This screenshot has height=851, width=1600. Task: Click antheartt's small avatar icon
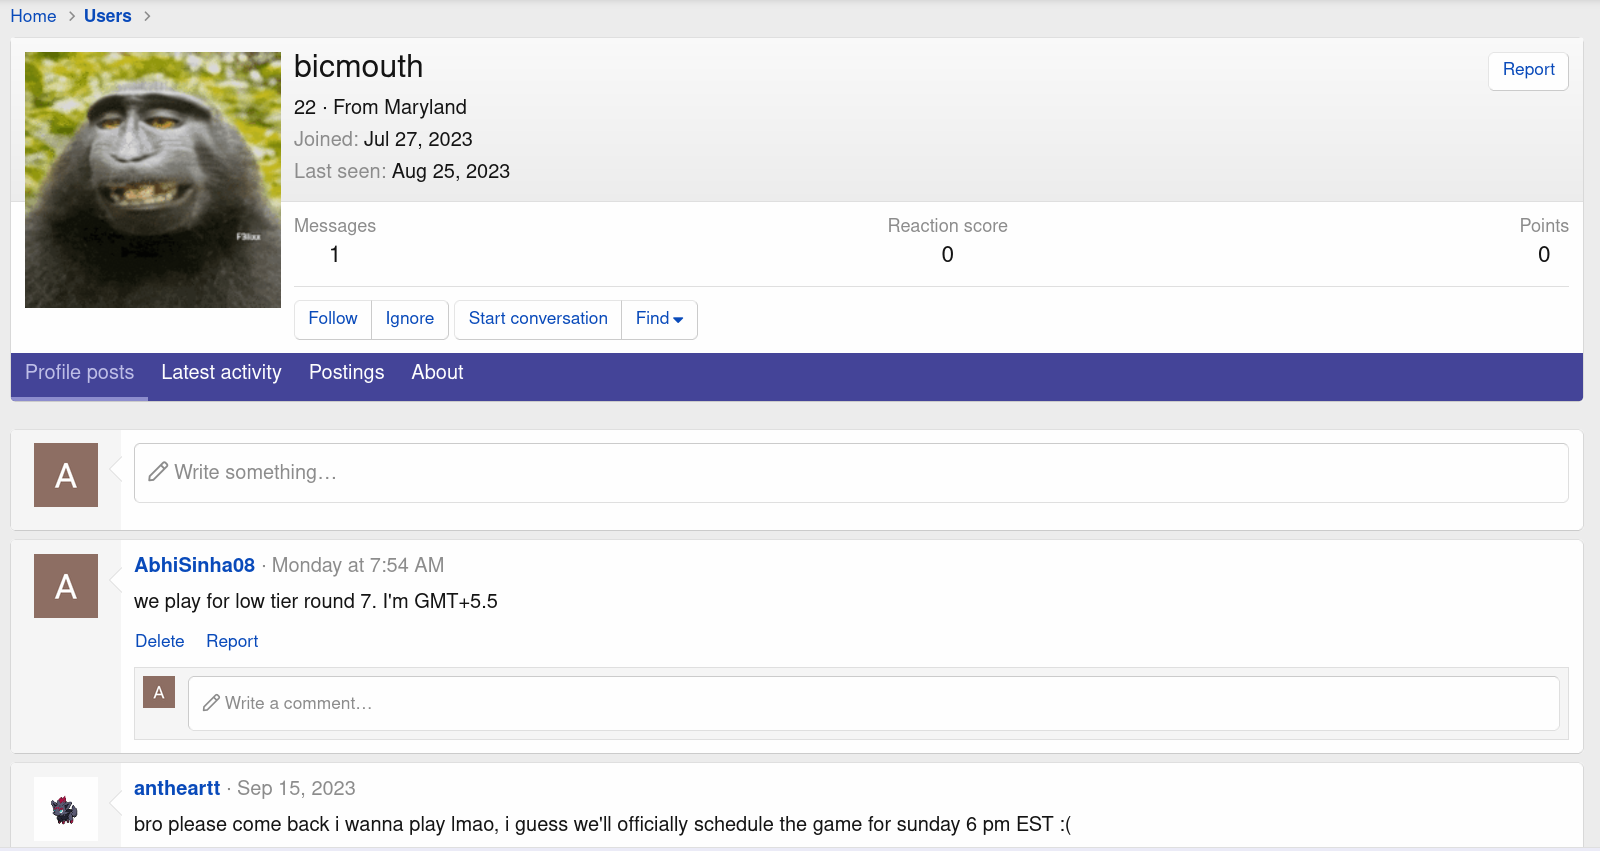(66, 809)
